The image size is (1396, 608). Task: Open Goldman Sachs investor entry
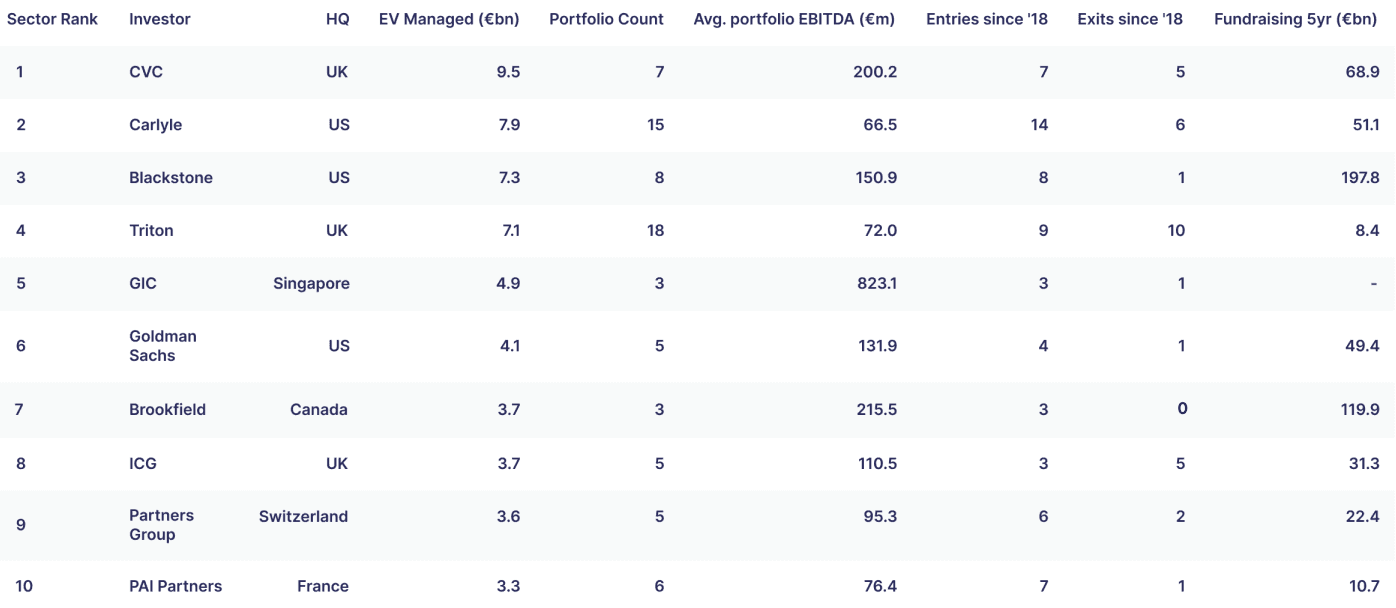pyautogui.click(x=163, y=346)
